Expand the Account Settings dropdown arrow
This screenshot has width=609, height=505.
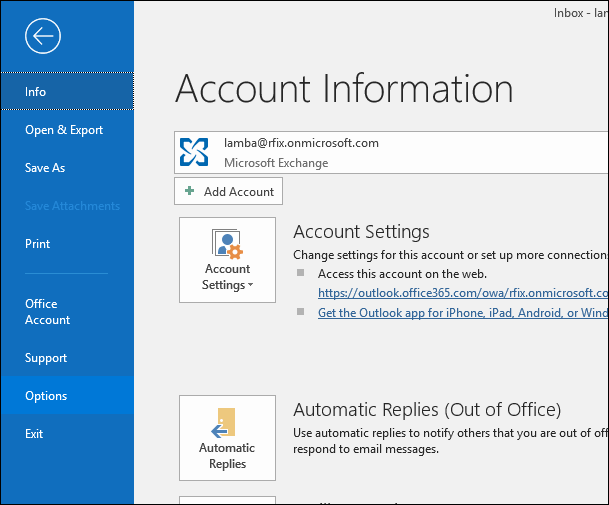tap(250, 286)
